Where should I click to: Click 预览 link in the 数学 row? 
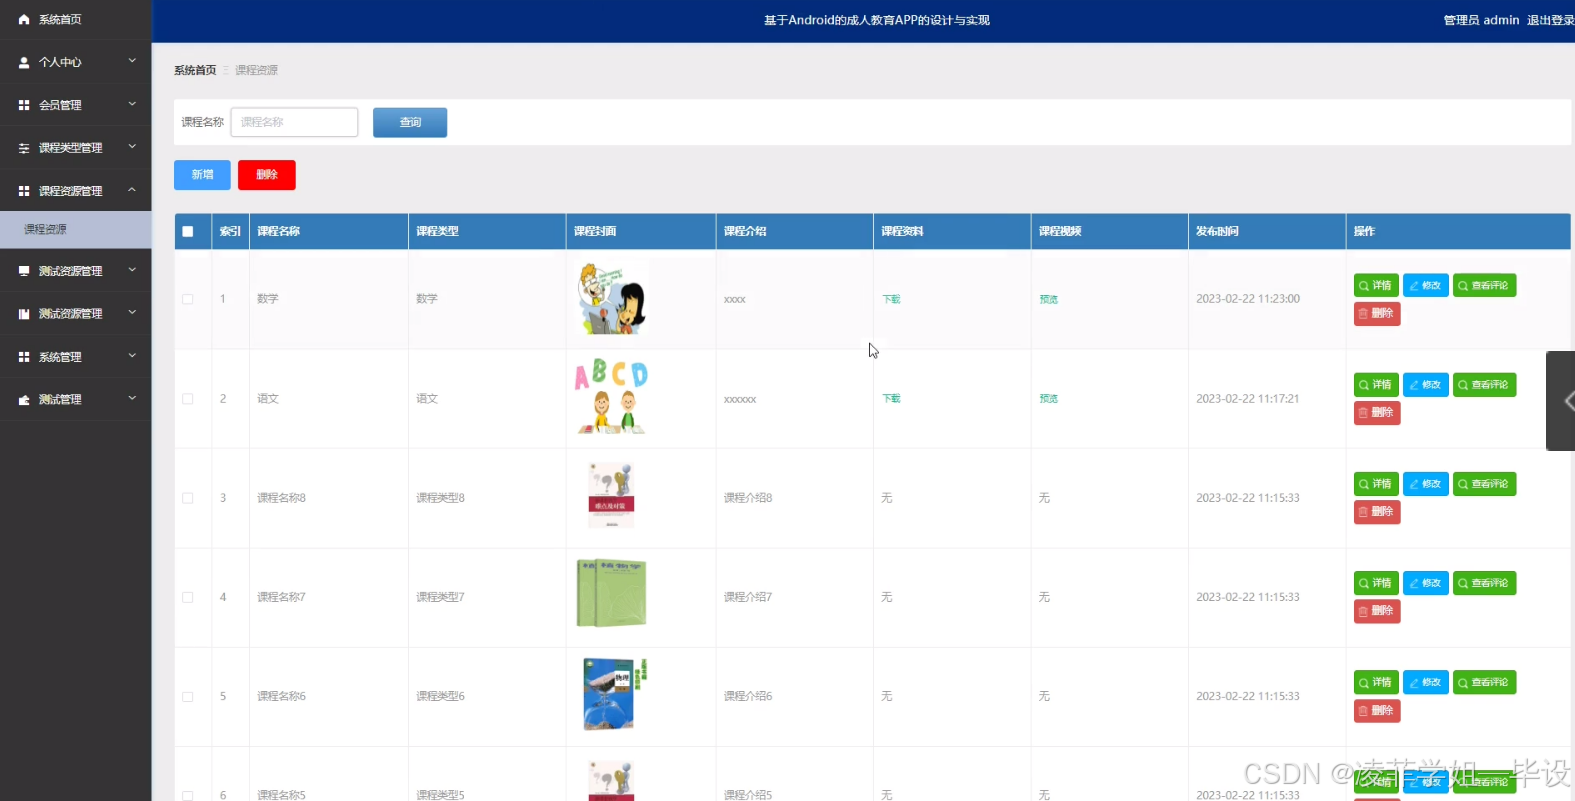(x=1048, y=299)
